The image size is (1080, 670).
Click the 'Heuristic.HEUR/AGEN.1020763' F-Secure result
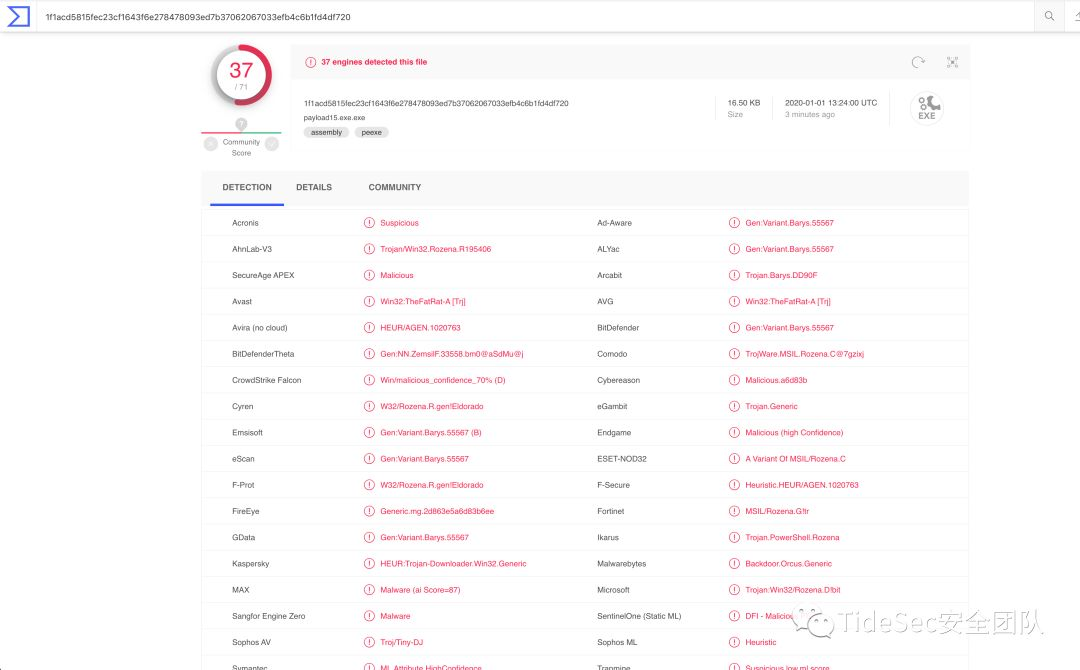[x=802, y=485]
